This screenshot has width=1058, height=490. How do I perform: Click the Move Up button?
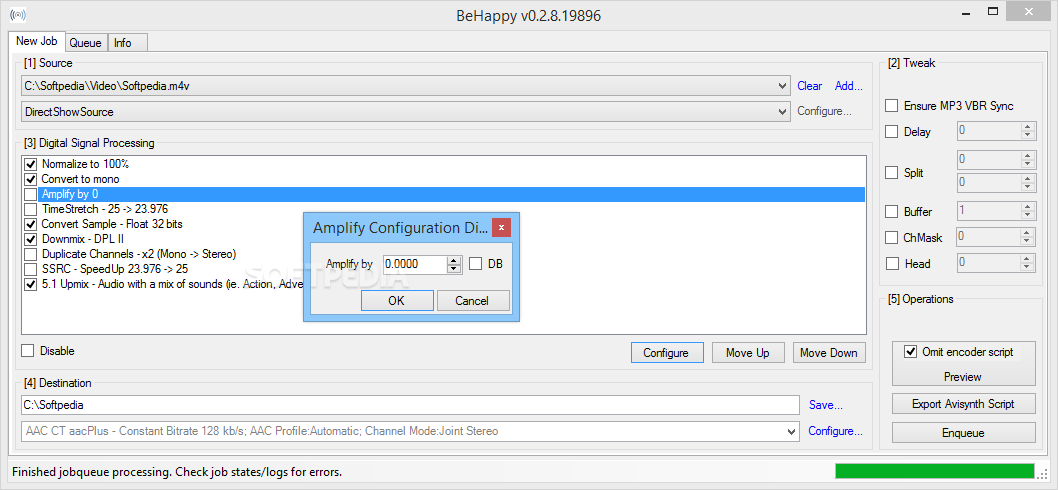coord(748,352)
